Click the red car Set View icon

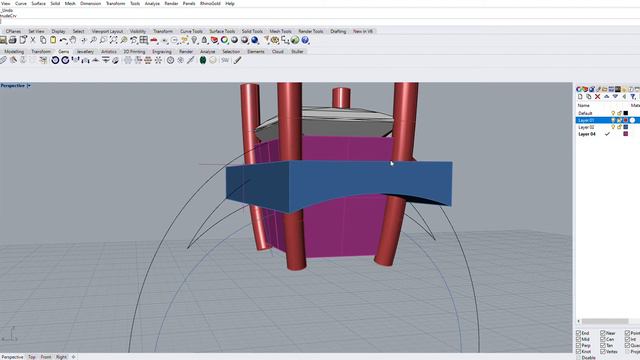pos(154,40)
